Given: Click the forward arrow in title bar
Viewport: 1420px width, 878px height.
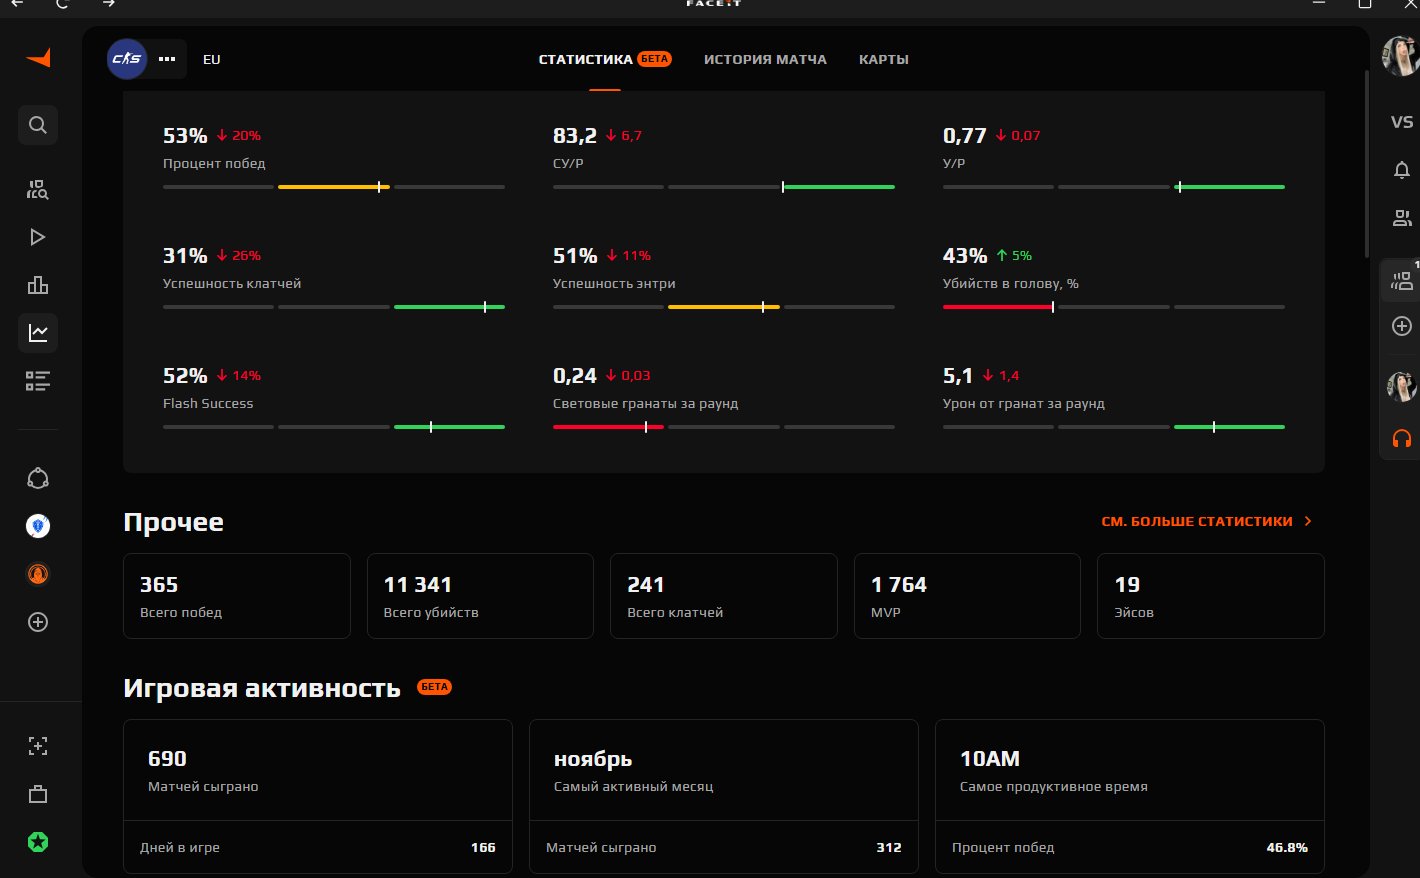Looking at the screenshot, I should (109, 3).
